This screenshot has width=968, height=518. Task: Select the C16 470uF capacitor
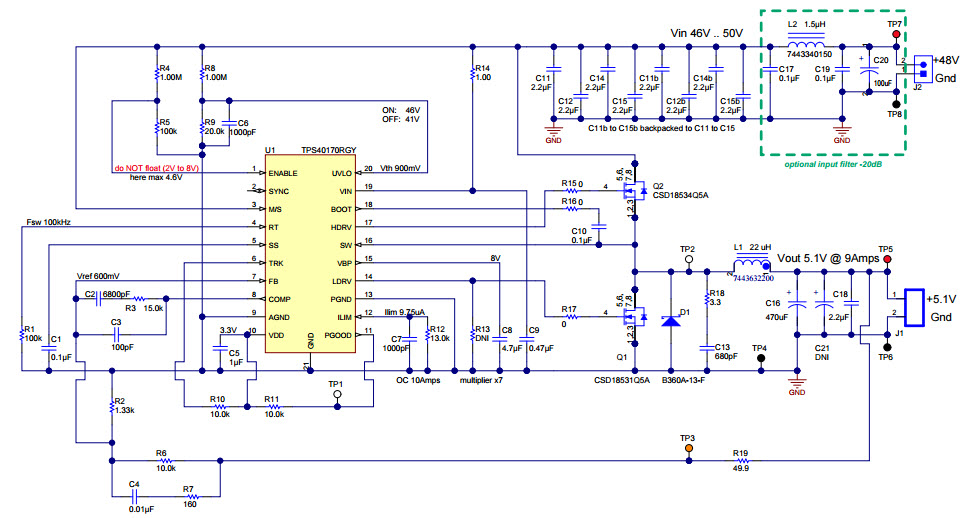coord(796,301)
